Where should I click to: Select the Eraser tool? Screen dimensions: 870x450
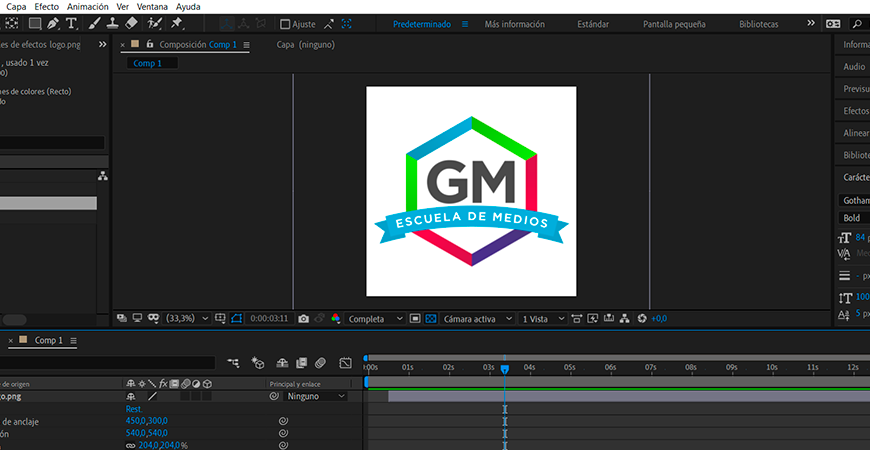(131, 24)
